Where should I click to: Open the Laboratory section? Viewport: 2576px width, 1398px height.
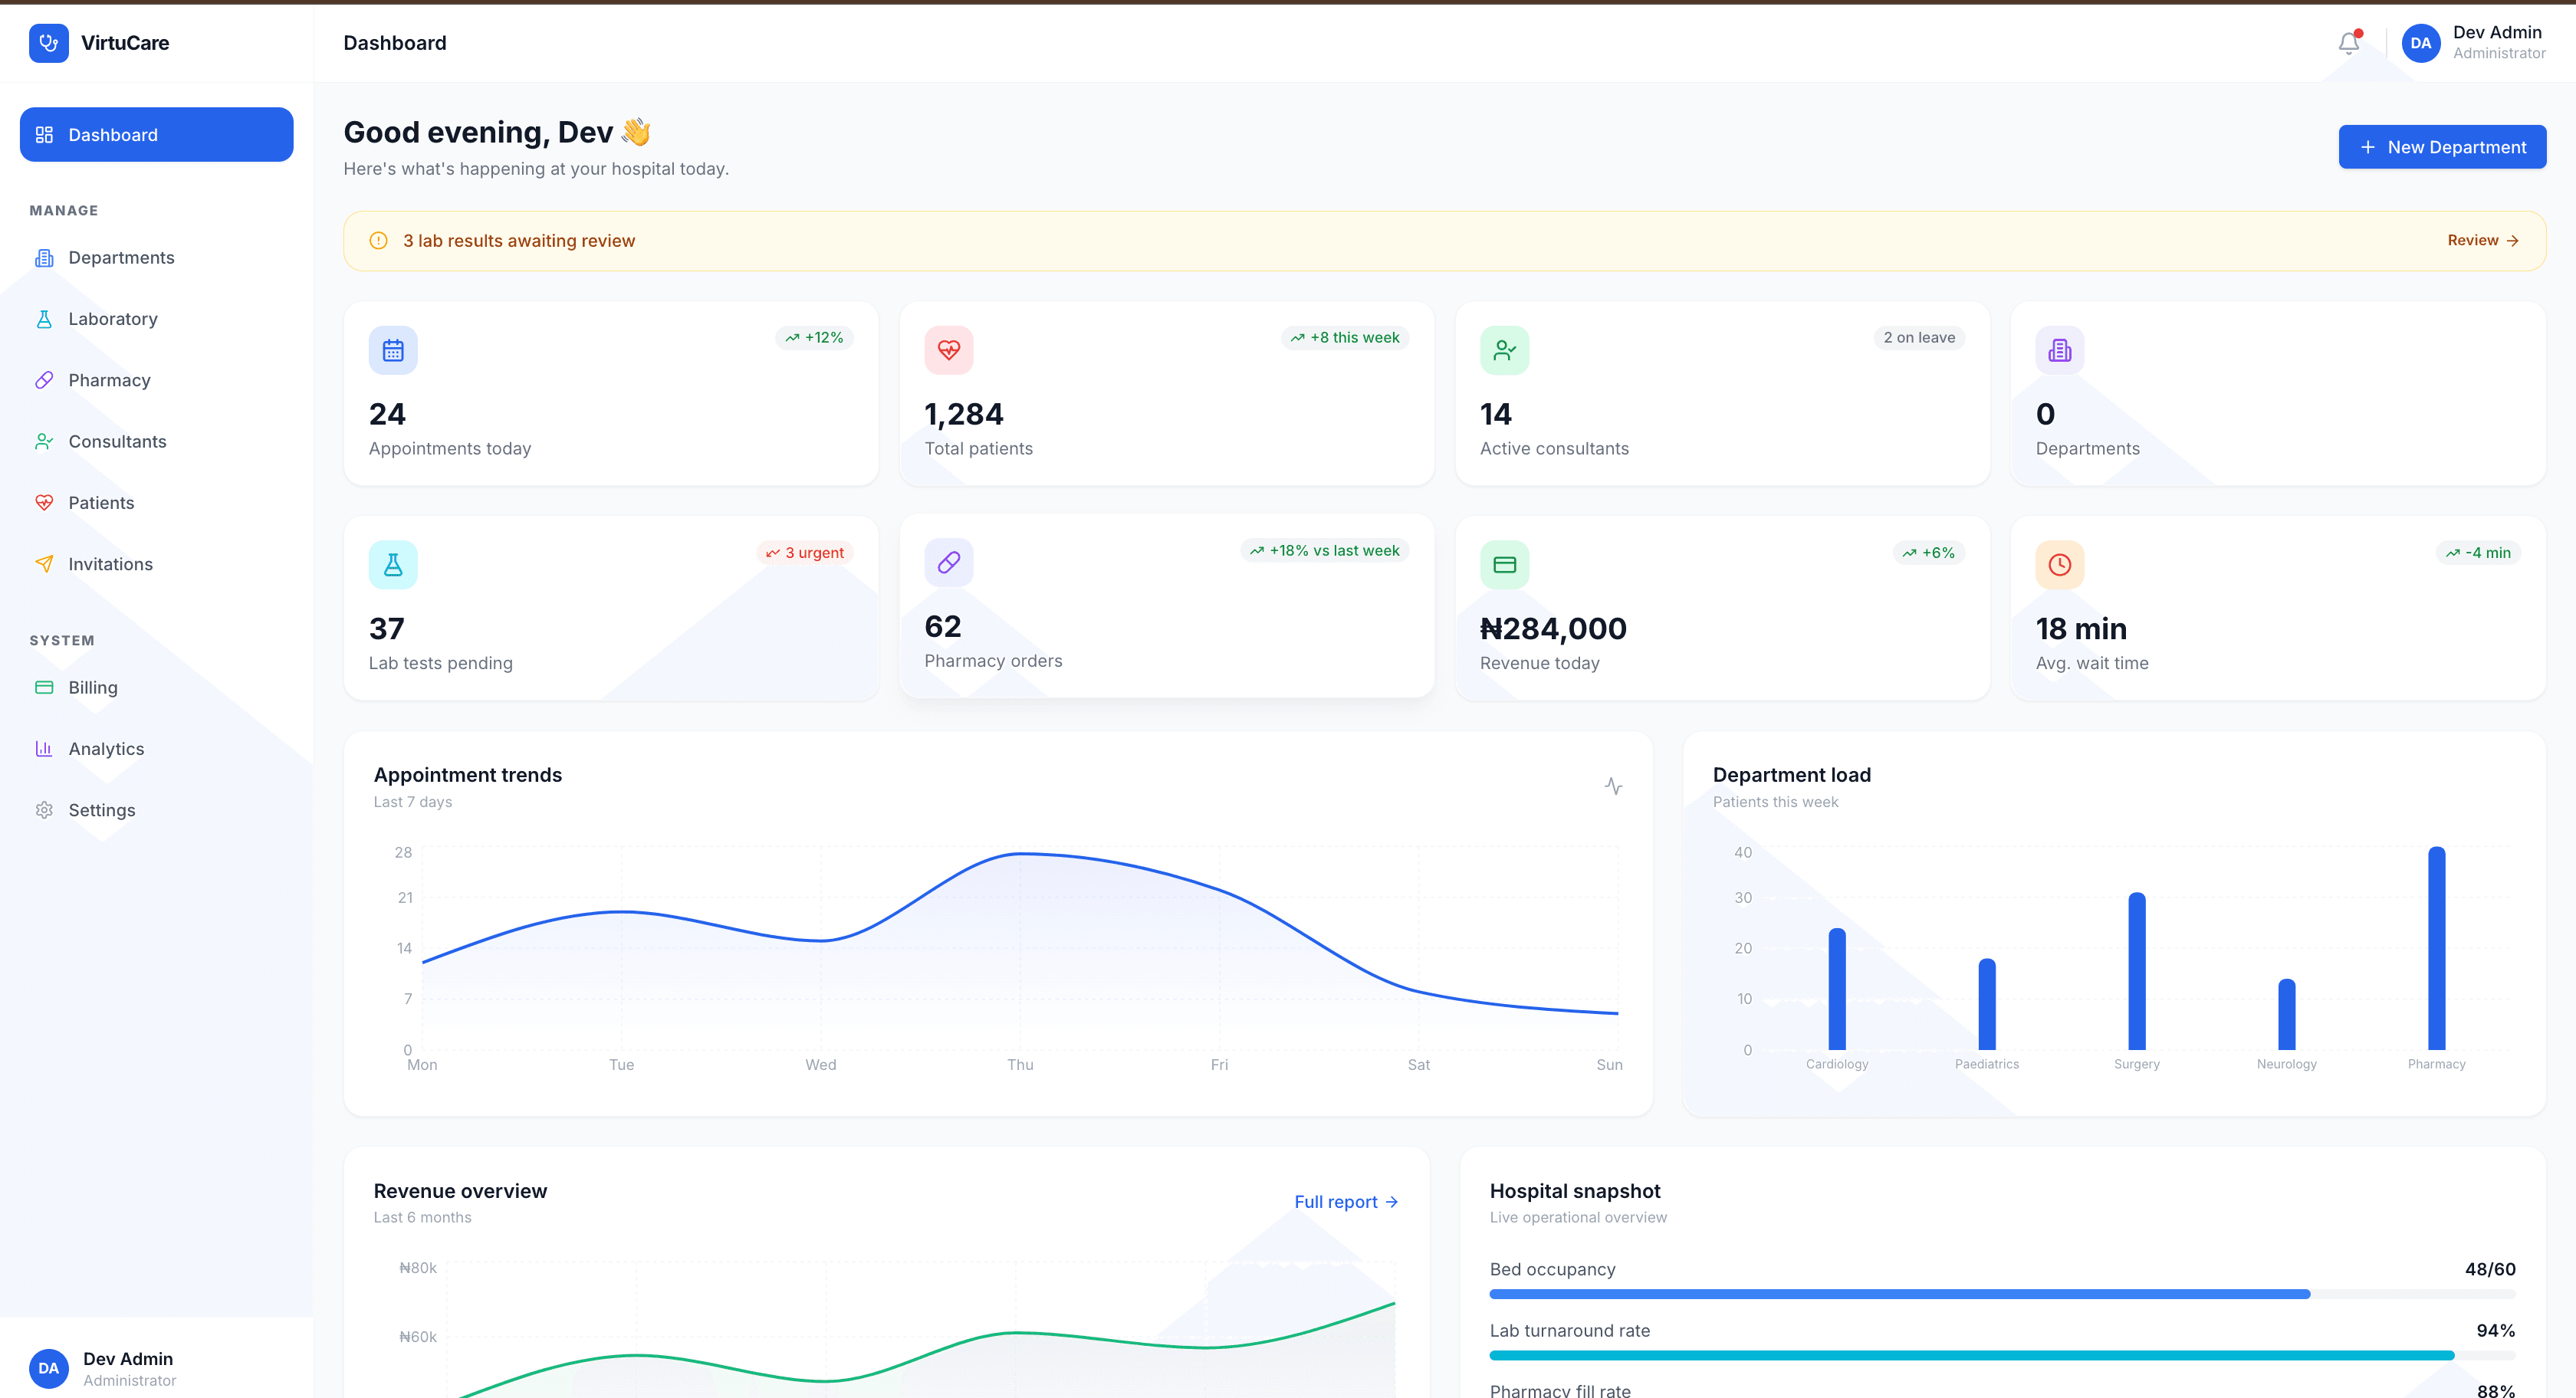point(157,319)
